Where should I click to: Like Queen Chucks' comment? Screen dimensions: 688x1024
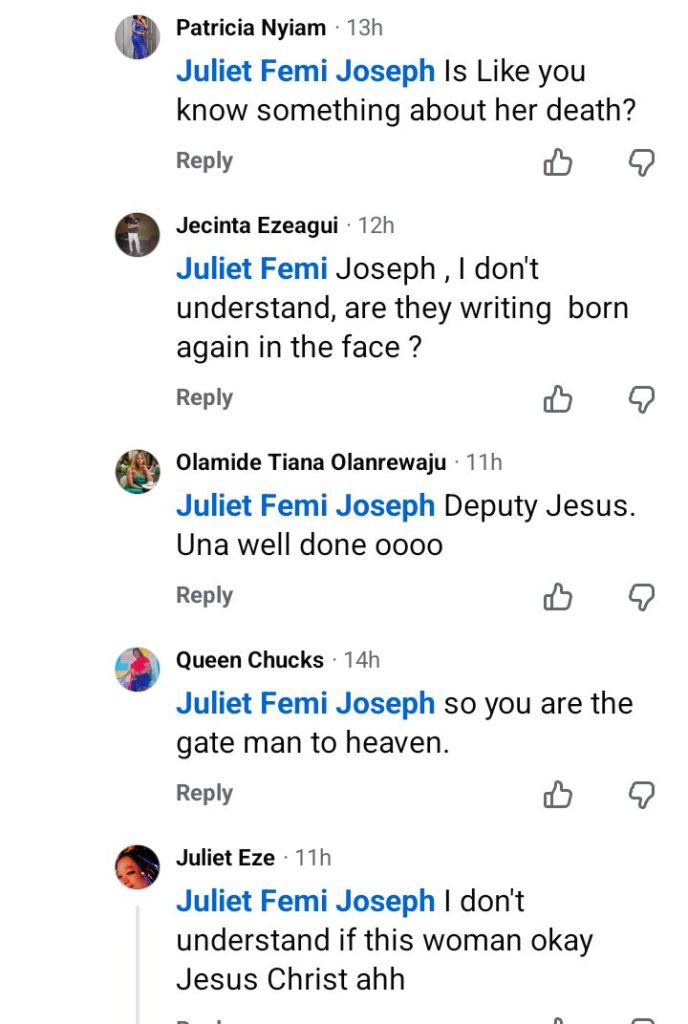coord(558,795)
